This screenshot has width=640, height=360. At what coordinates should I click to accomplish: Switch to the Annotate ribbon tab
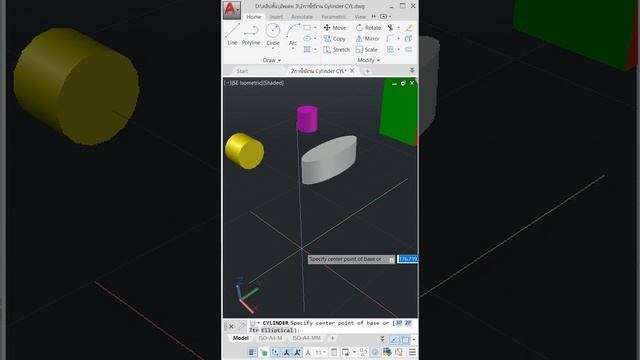coord(302,17)
